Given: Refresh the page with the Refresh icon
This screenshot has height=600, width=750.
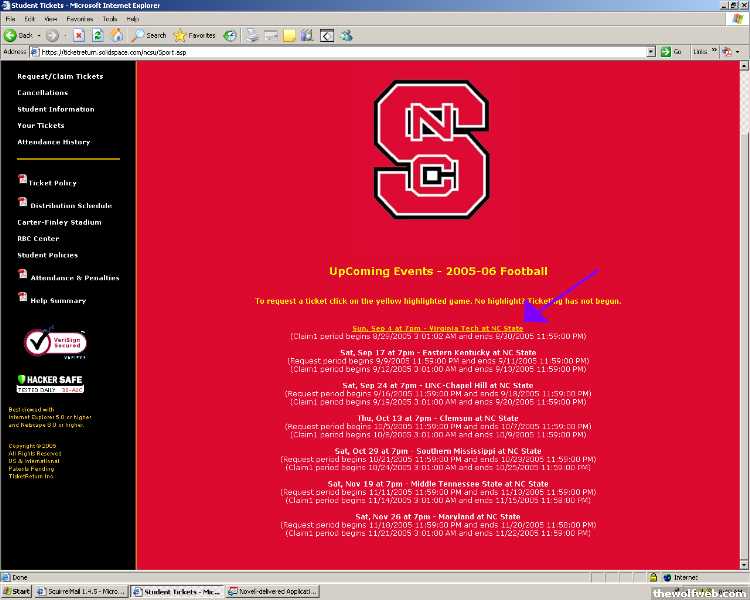Looking at the screenshot, I should pos(98,35).
